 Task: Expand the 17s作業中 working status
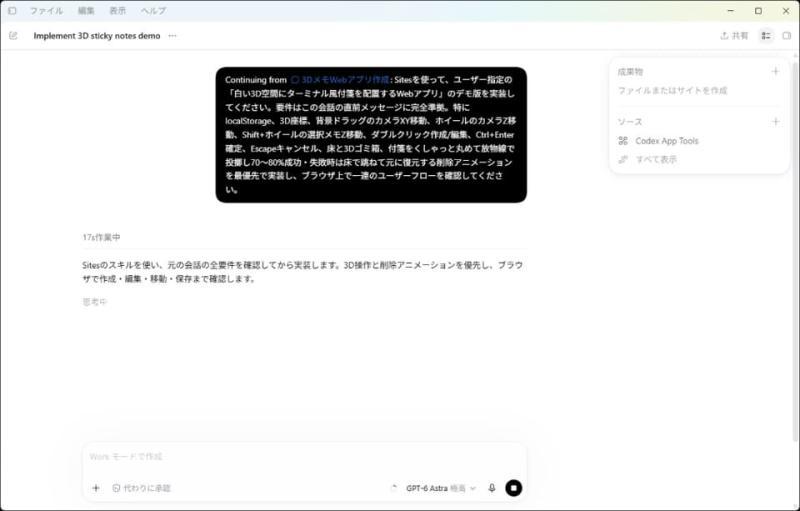(x=102, y=237)
